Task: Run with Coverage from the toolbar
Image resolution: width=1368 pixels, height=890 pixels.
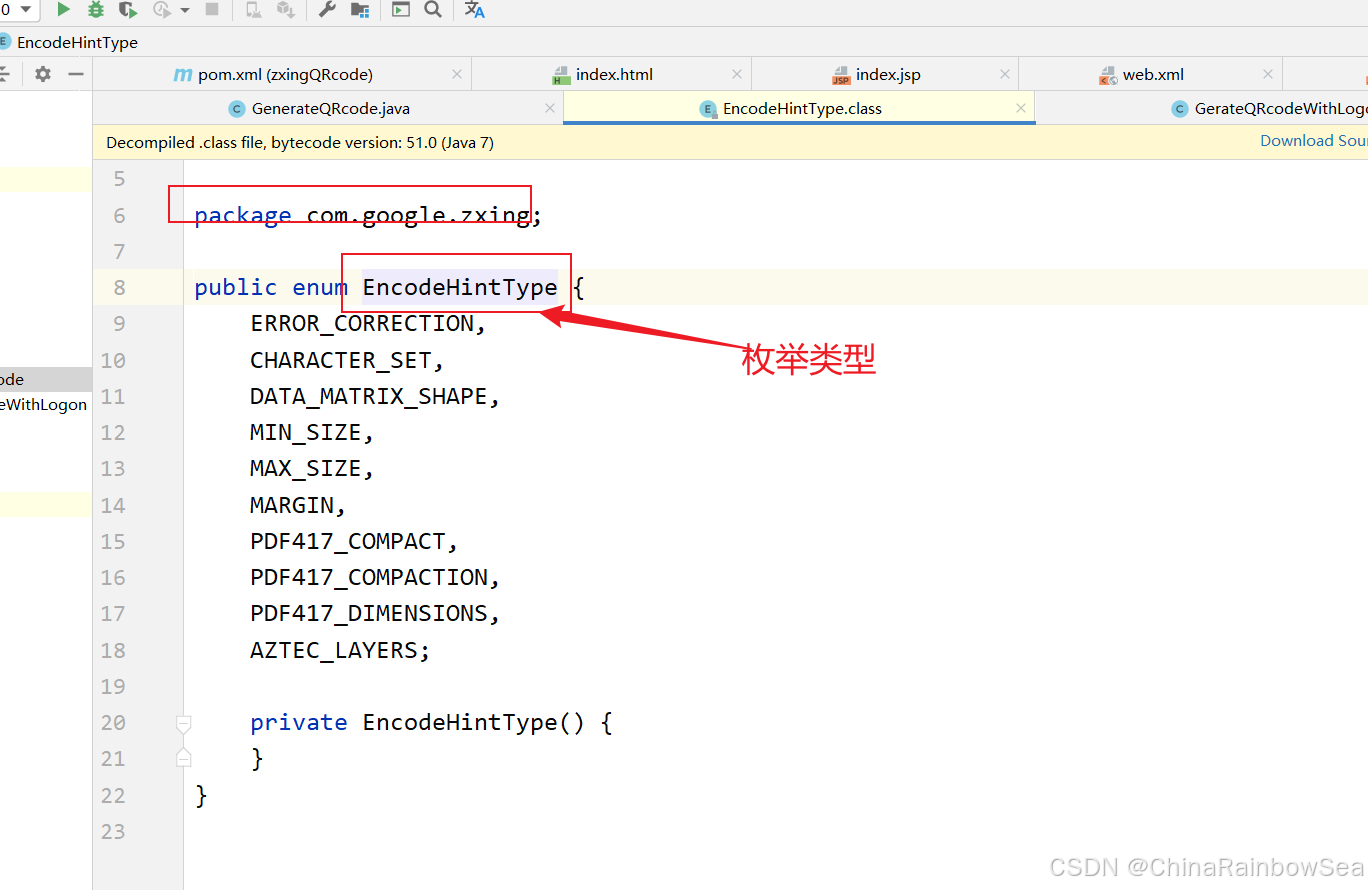Action: [x=127, y=10]
